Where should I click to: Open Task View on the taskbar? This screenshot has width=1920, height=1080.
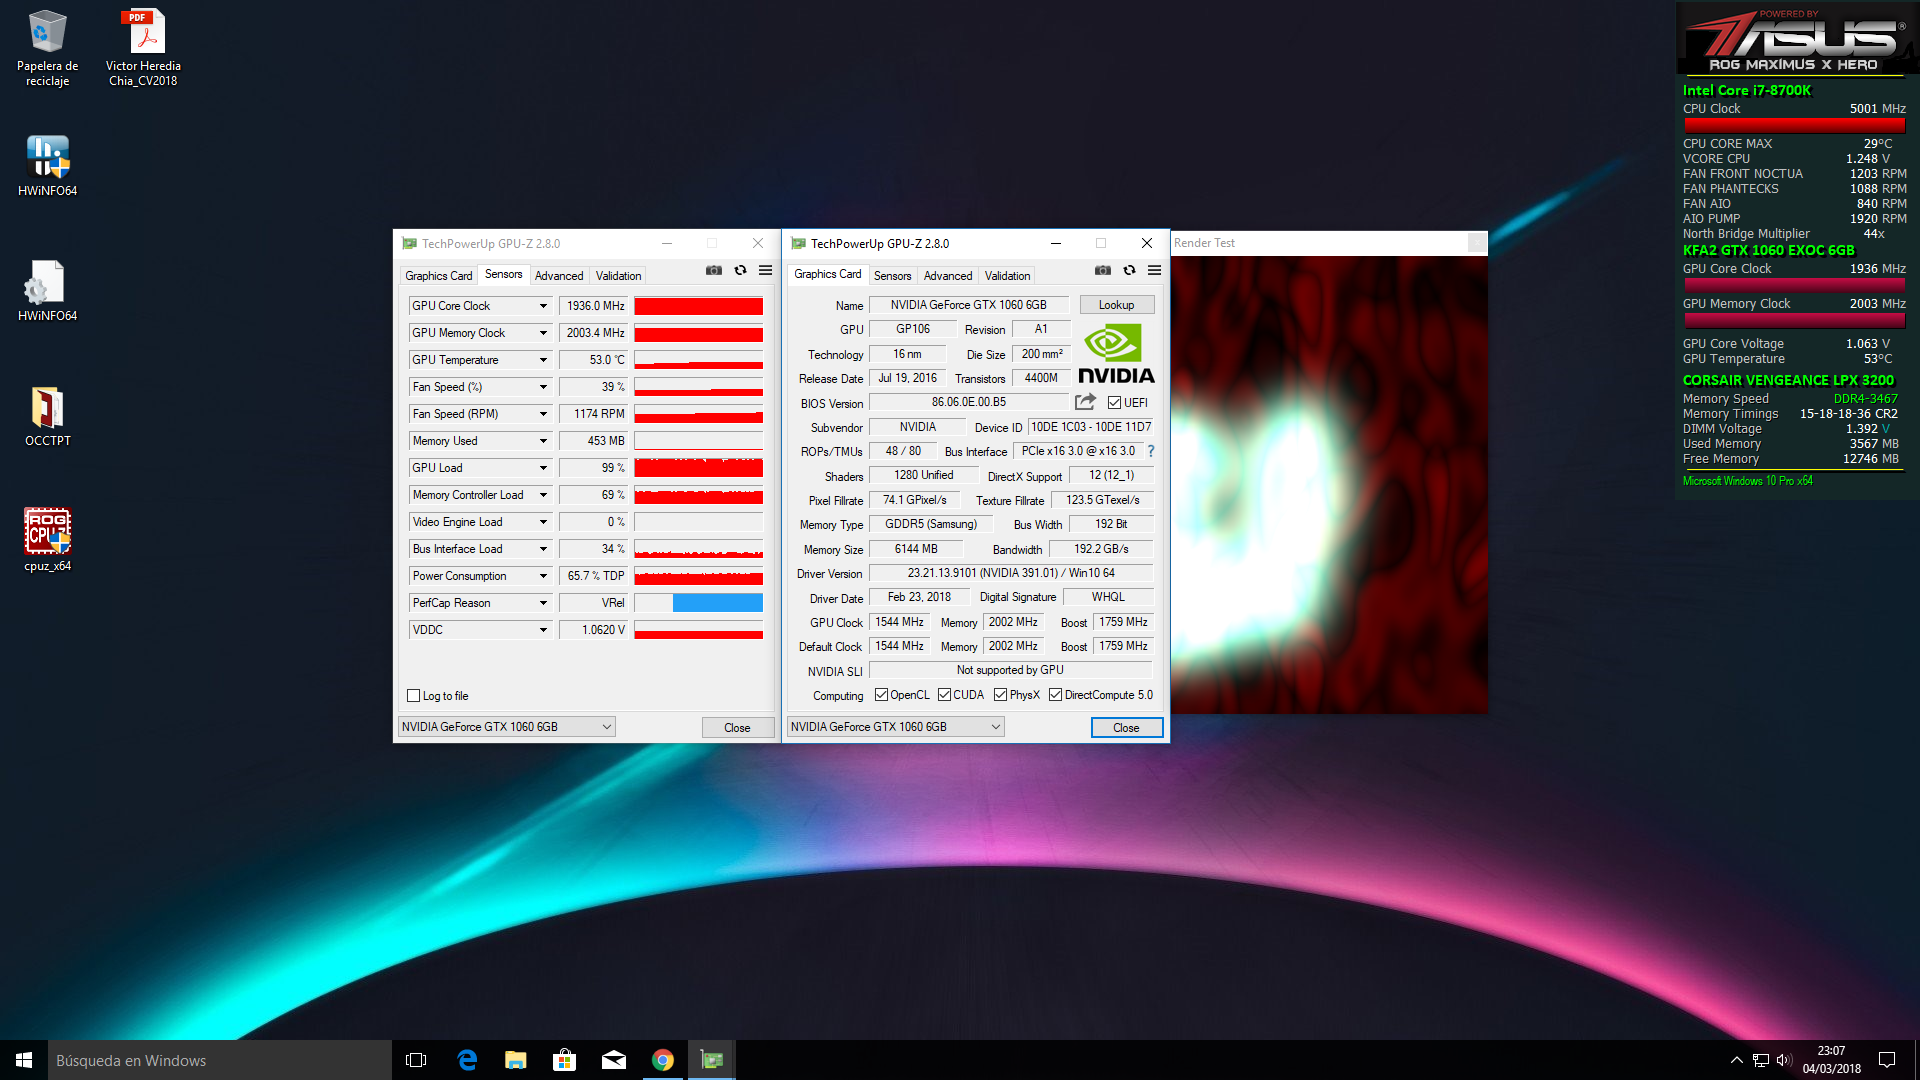pyautogui.click(x=416, y=1060)
